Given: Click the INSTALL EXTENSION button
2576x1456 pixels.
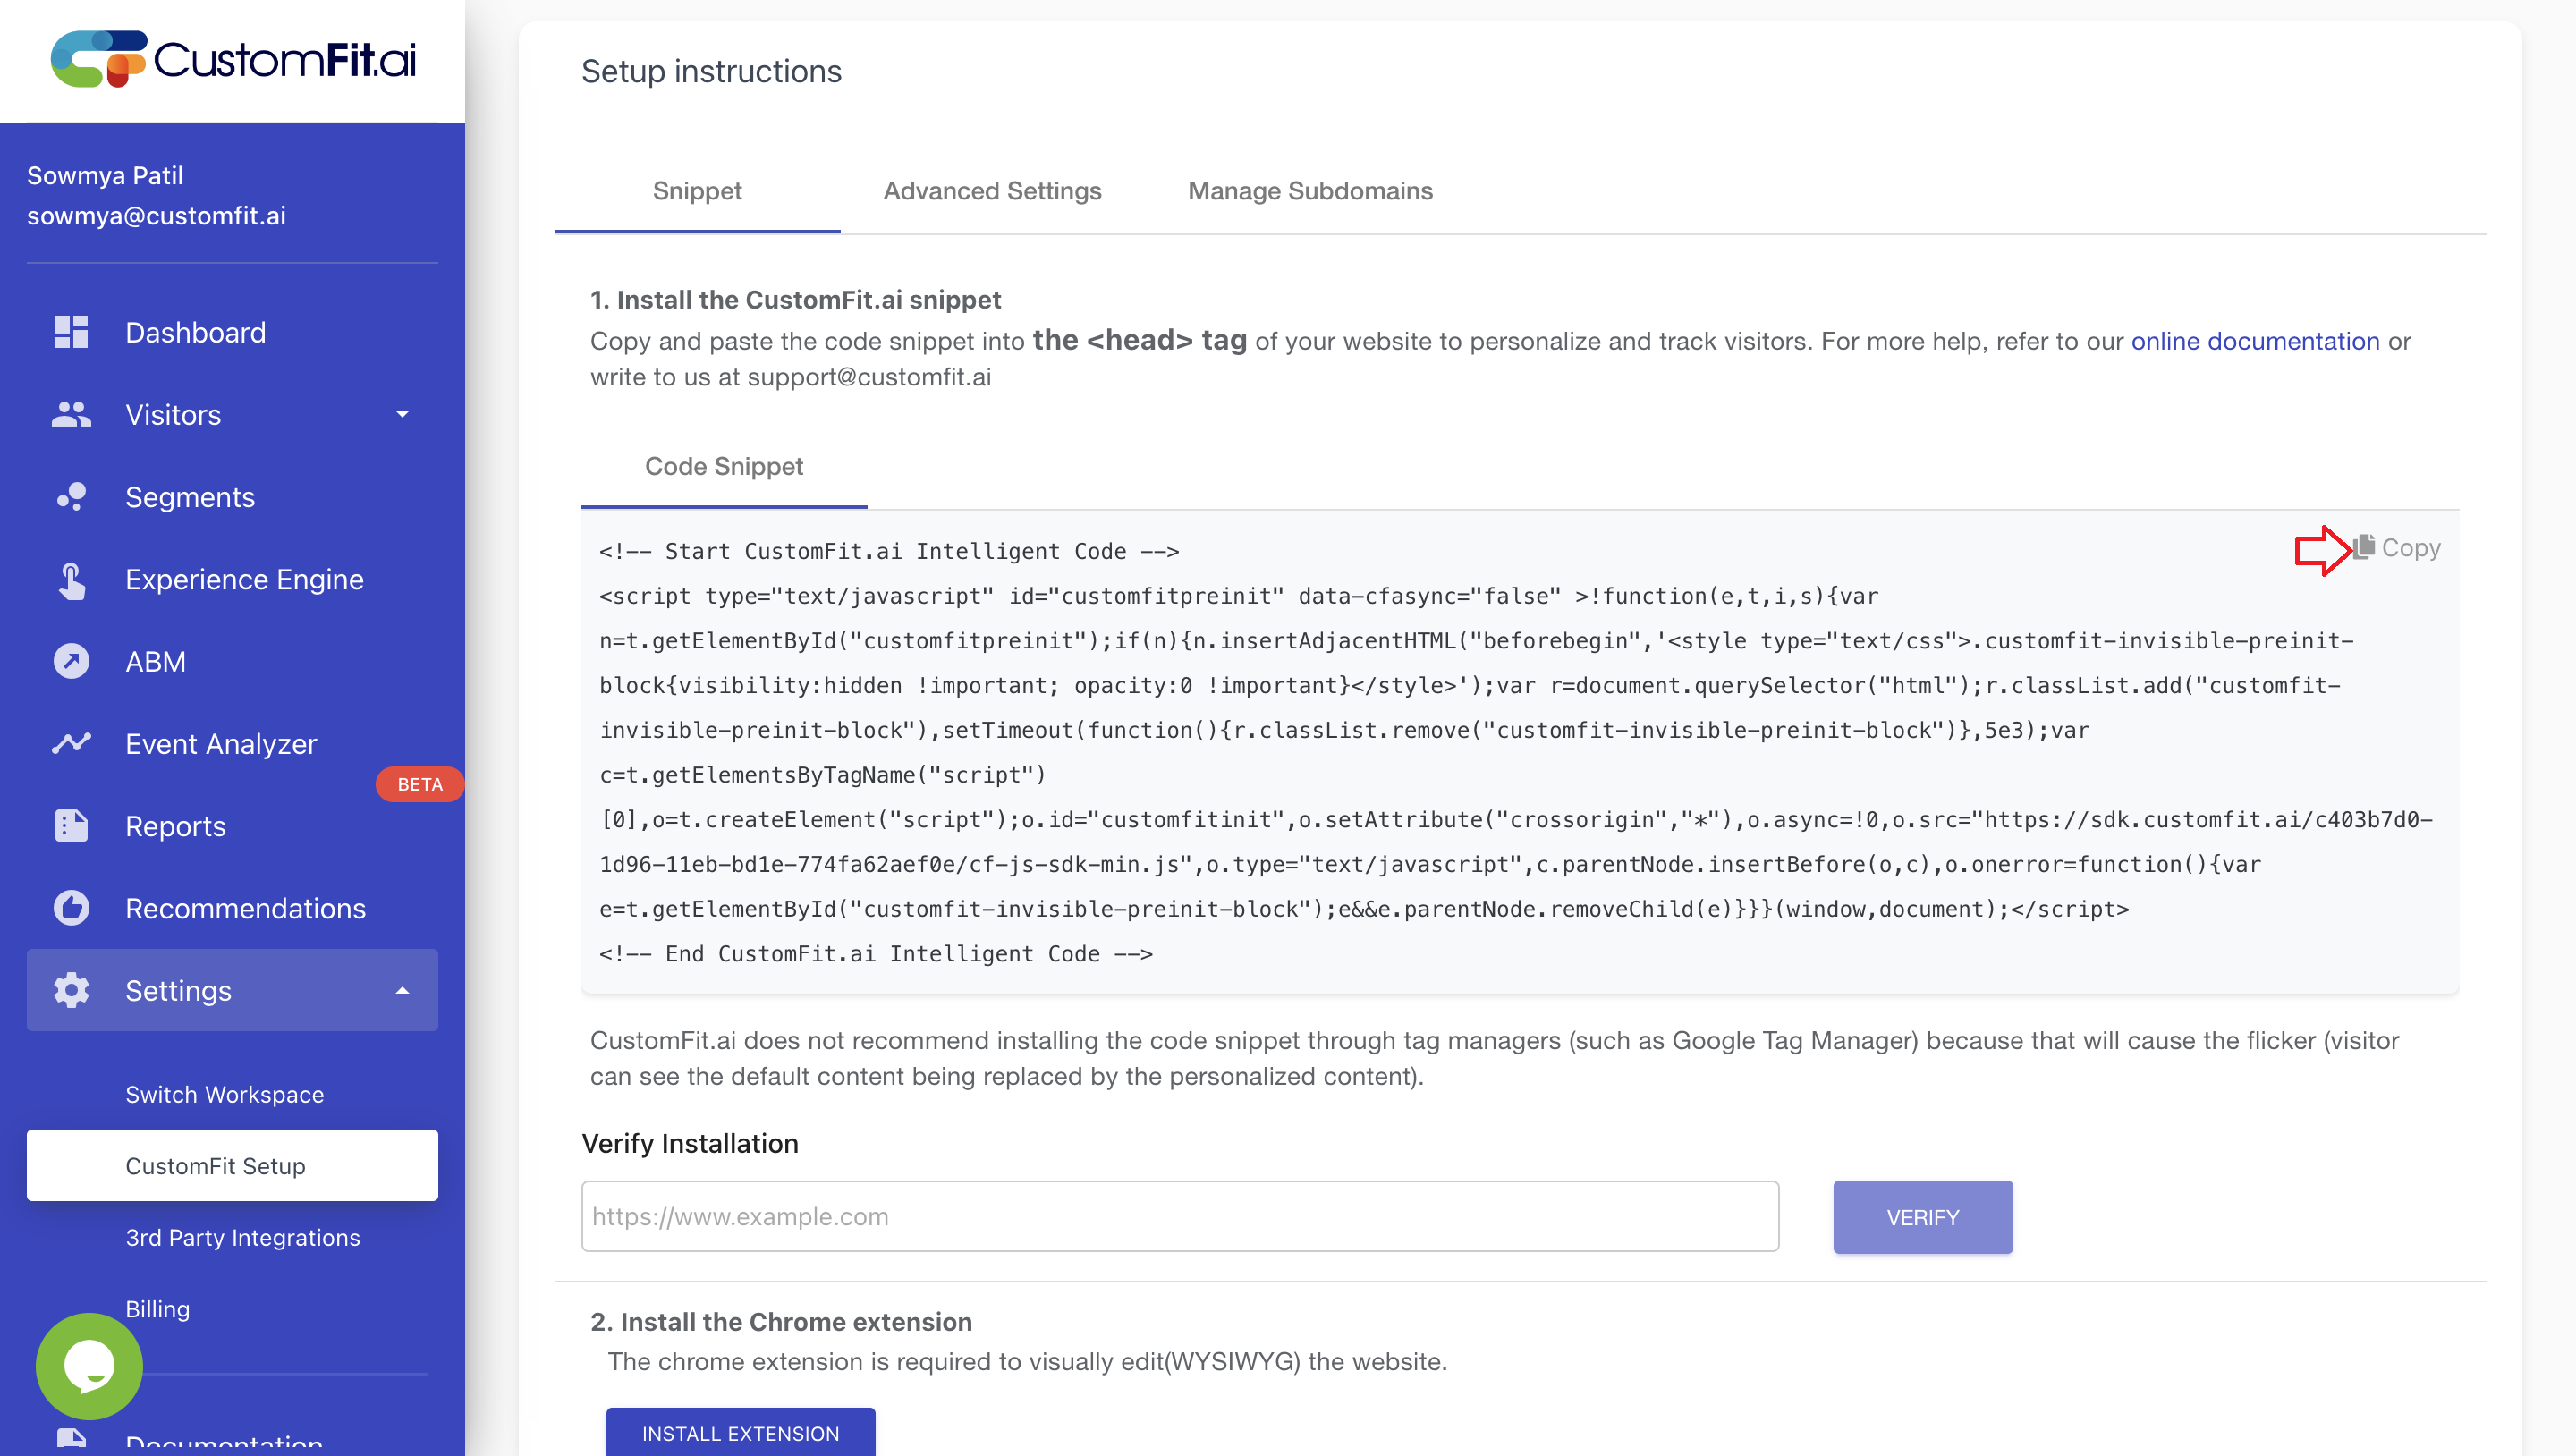Looking at the screenshot, I should click(x=740, y=1432).
